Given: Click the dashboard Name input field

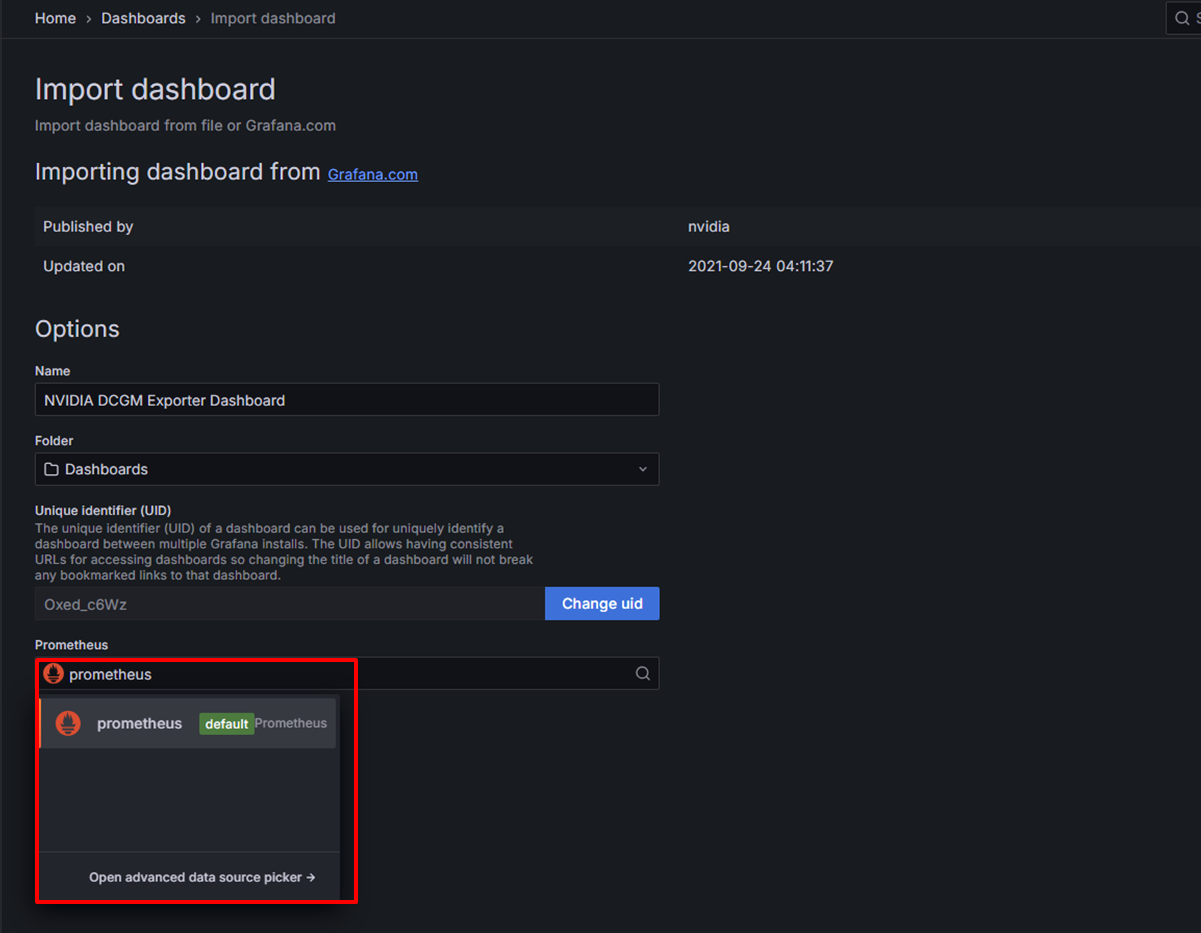Looking at the screenshot, I should point(346,400).
